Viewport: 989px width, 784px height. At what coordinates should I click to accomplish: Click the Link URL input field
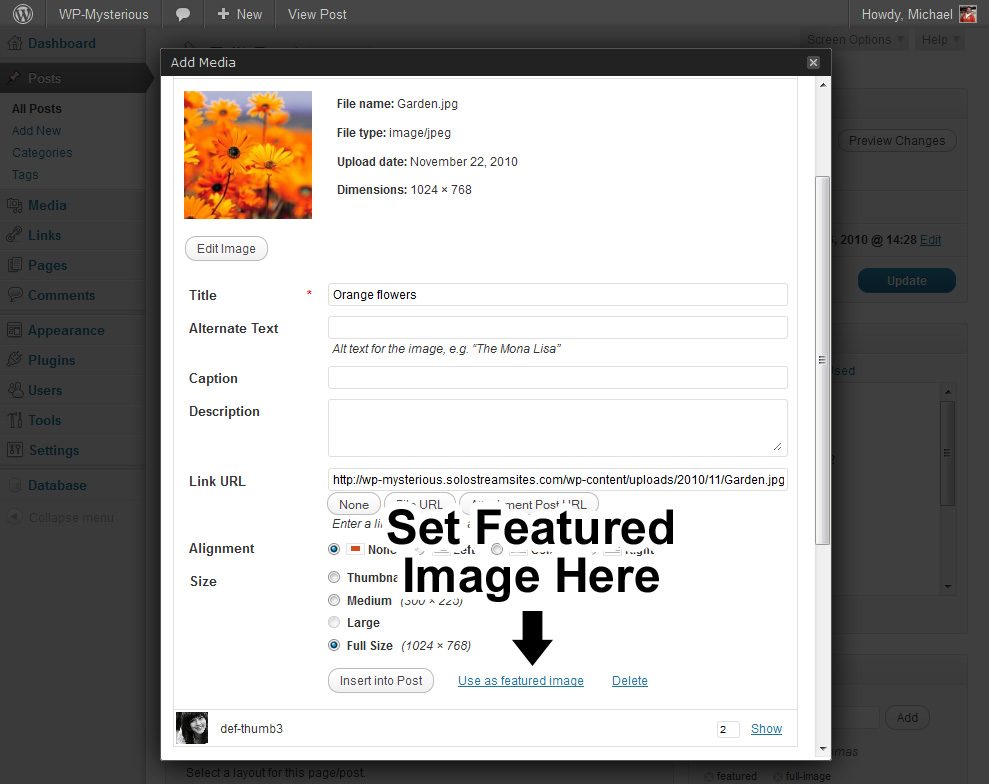coord(558,479)
